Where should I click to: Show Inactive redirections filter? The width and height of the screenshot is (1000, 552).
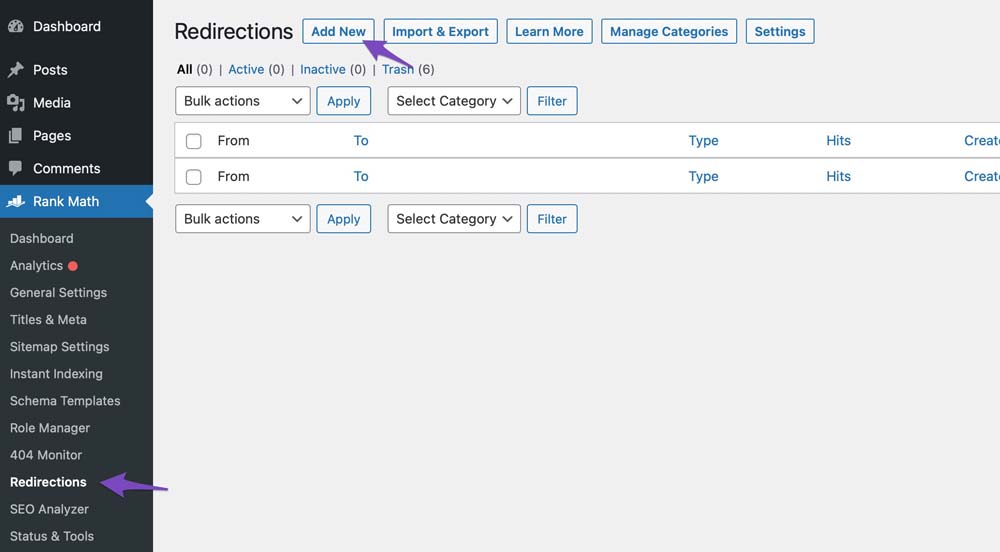[323, 69]
